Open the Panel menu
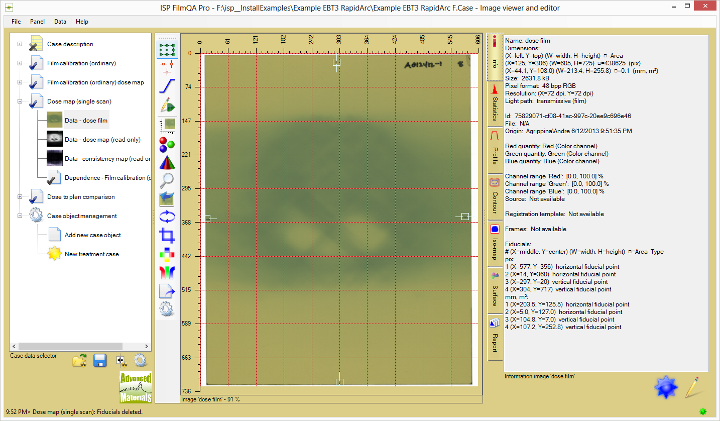 tap(37, 22)
